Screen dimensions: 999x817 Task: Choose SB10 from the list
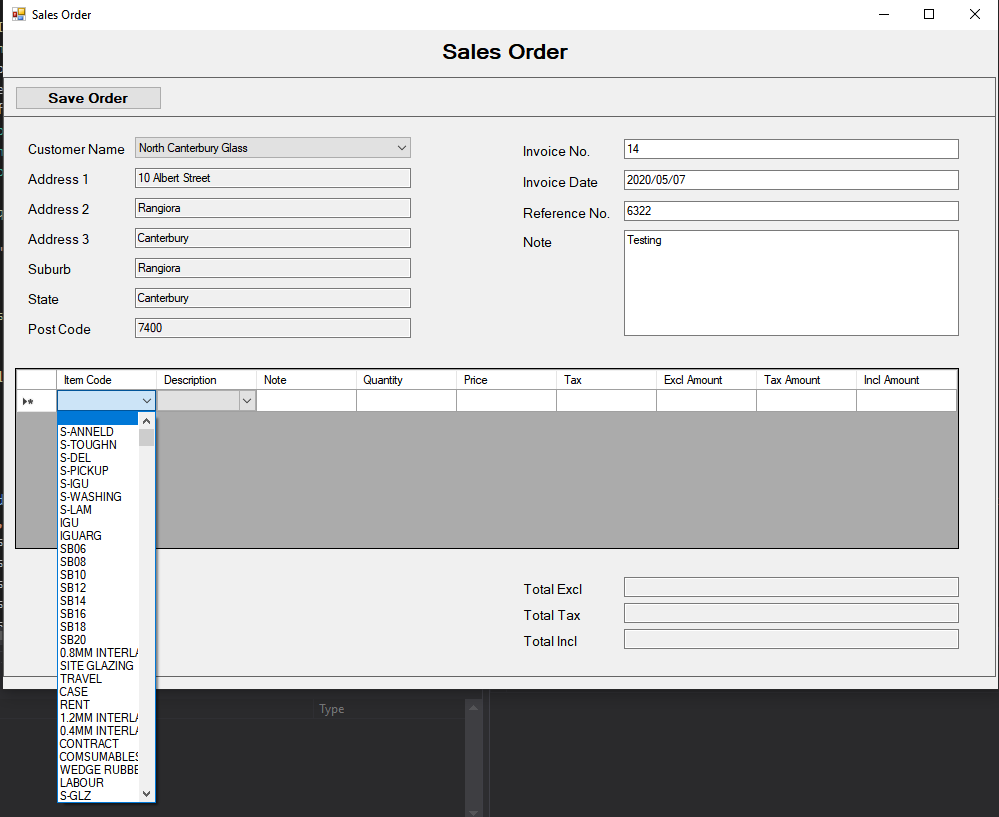pos(99,575)
